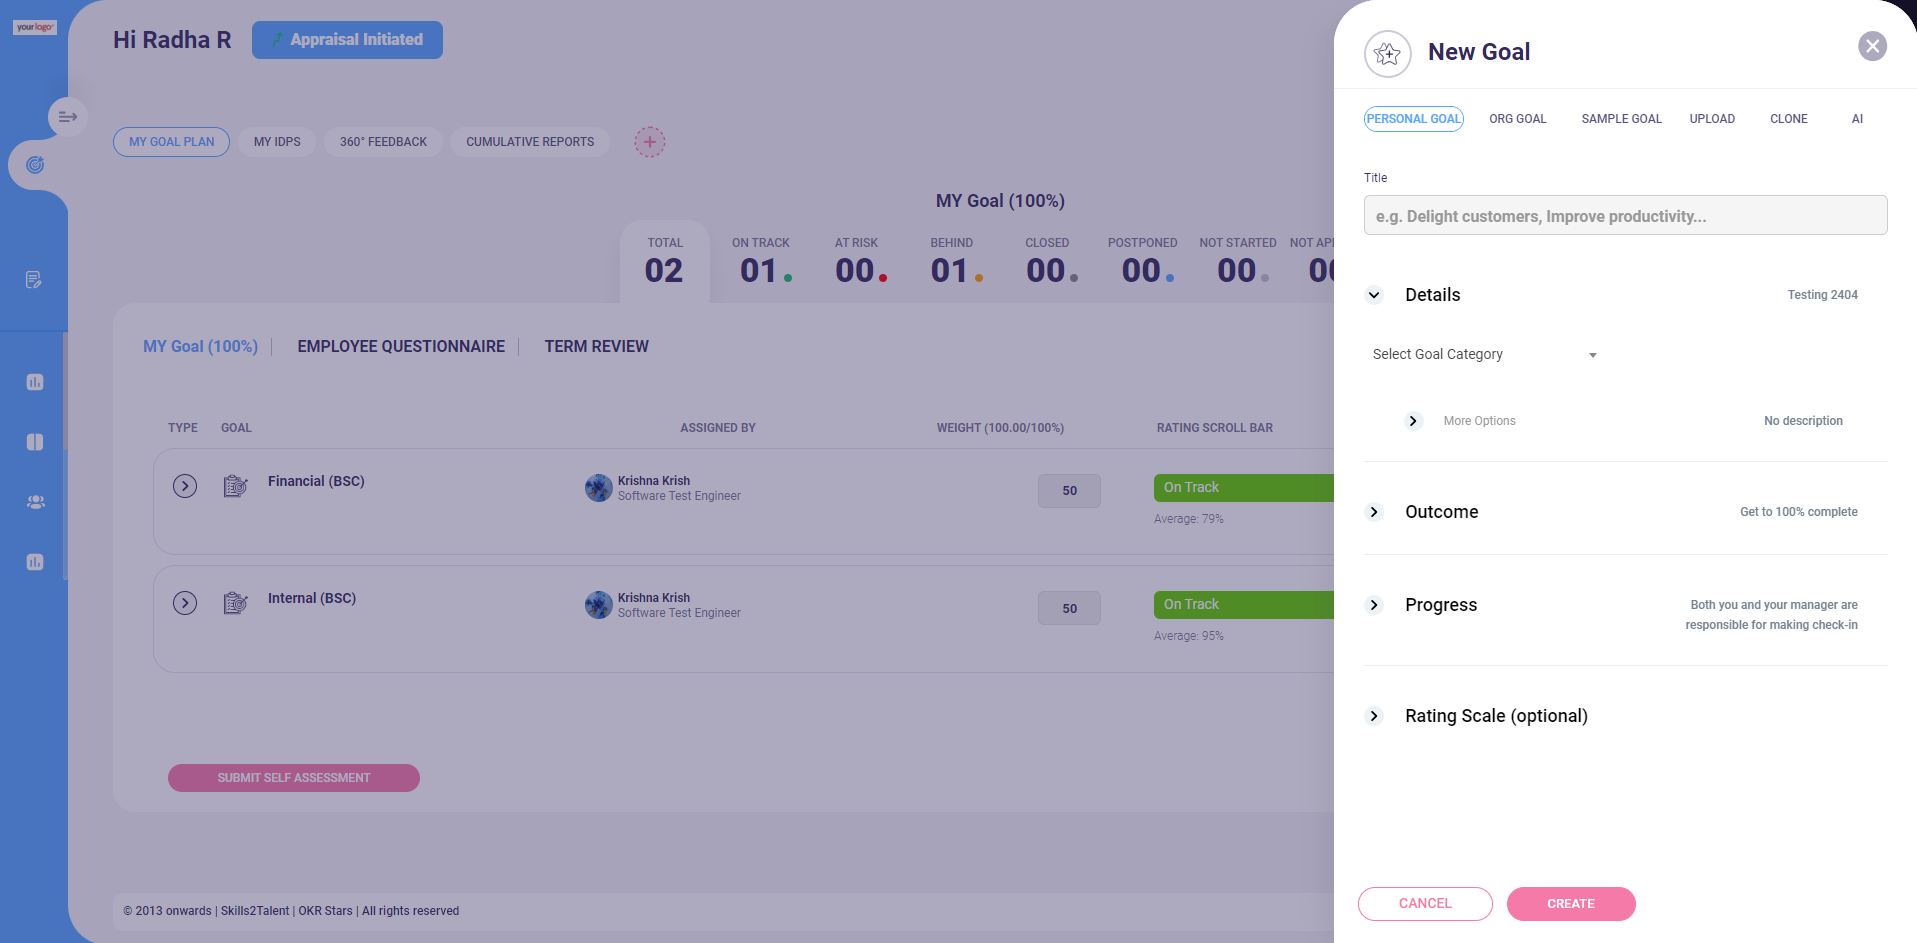1917x943 pixels.
Task: Click weight field 50 in Internal row
Action: 1069,608
